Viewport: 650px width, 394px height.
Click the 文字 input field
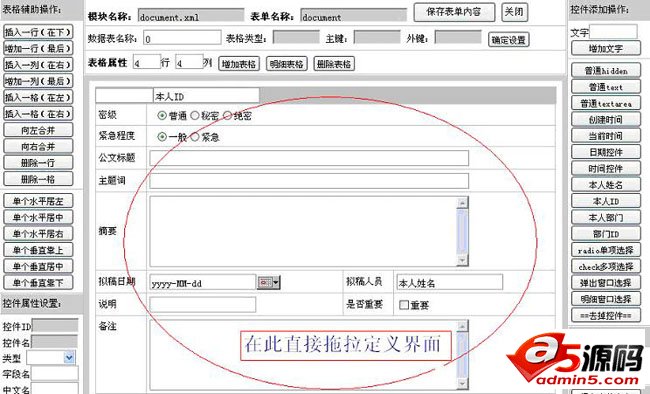[613, 32]
